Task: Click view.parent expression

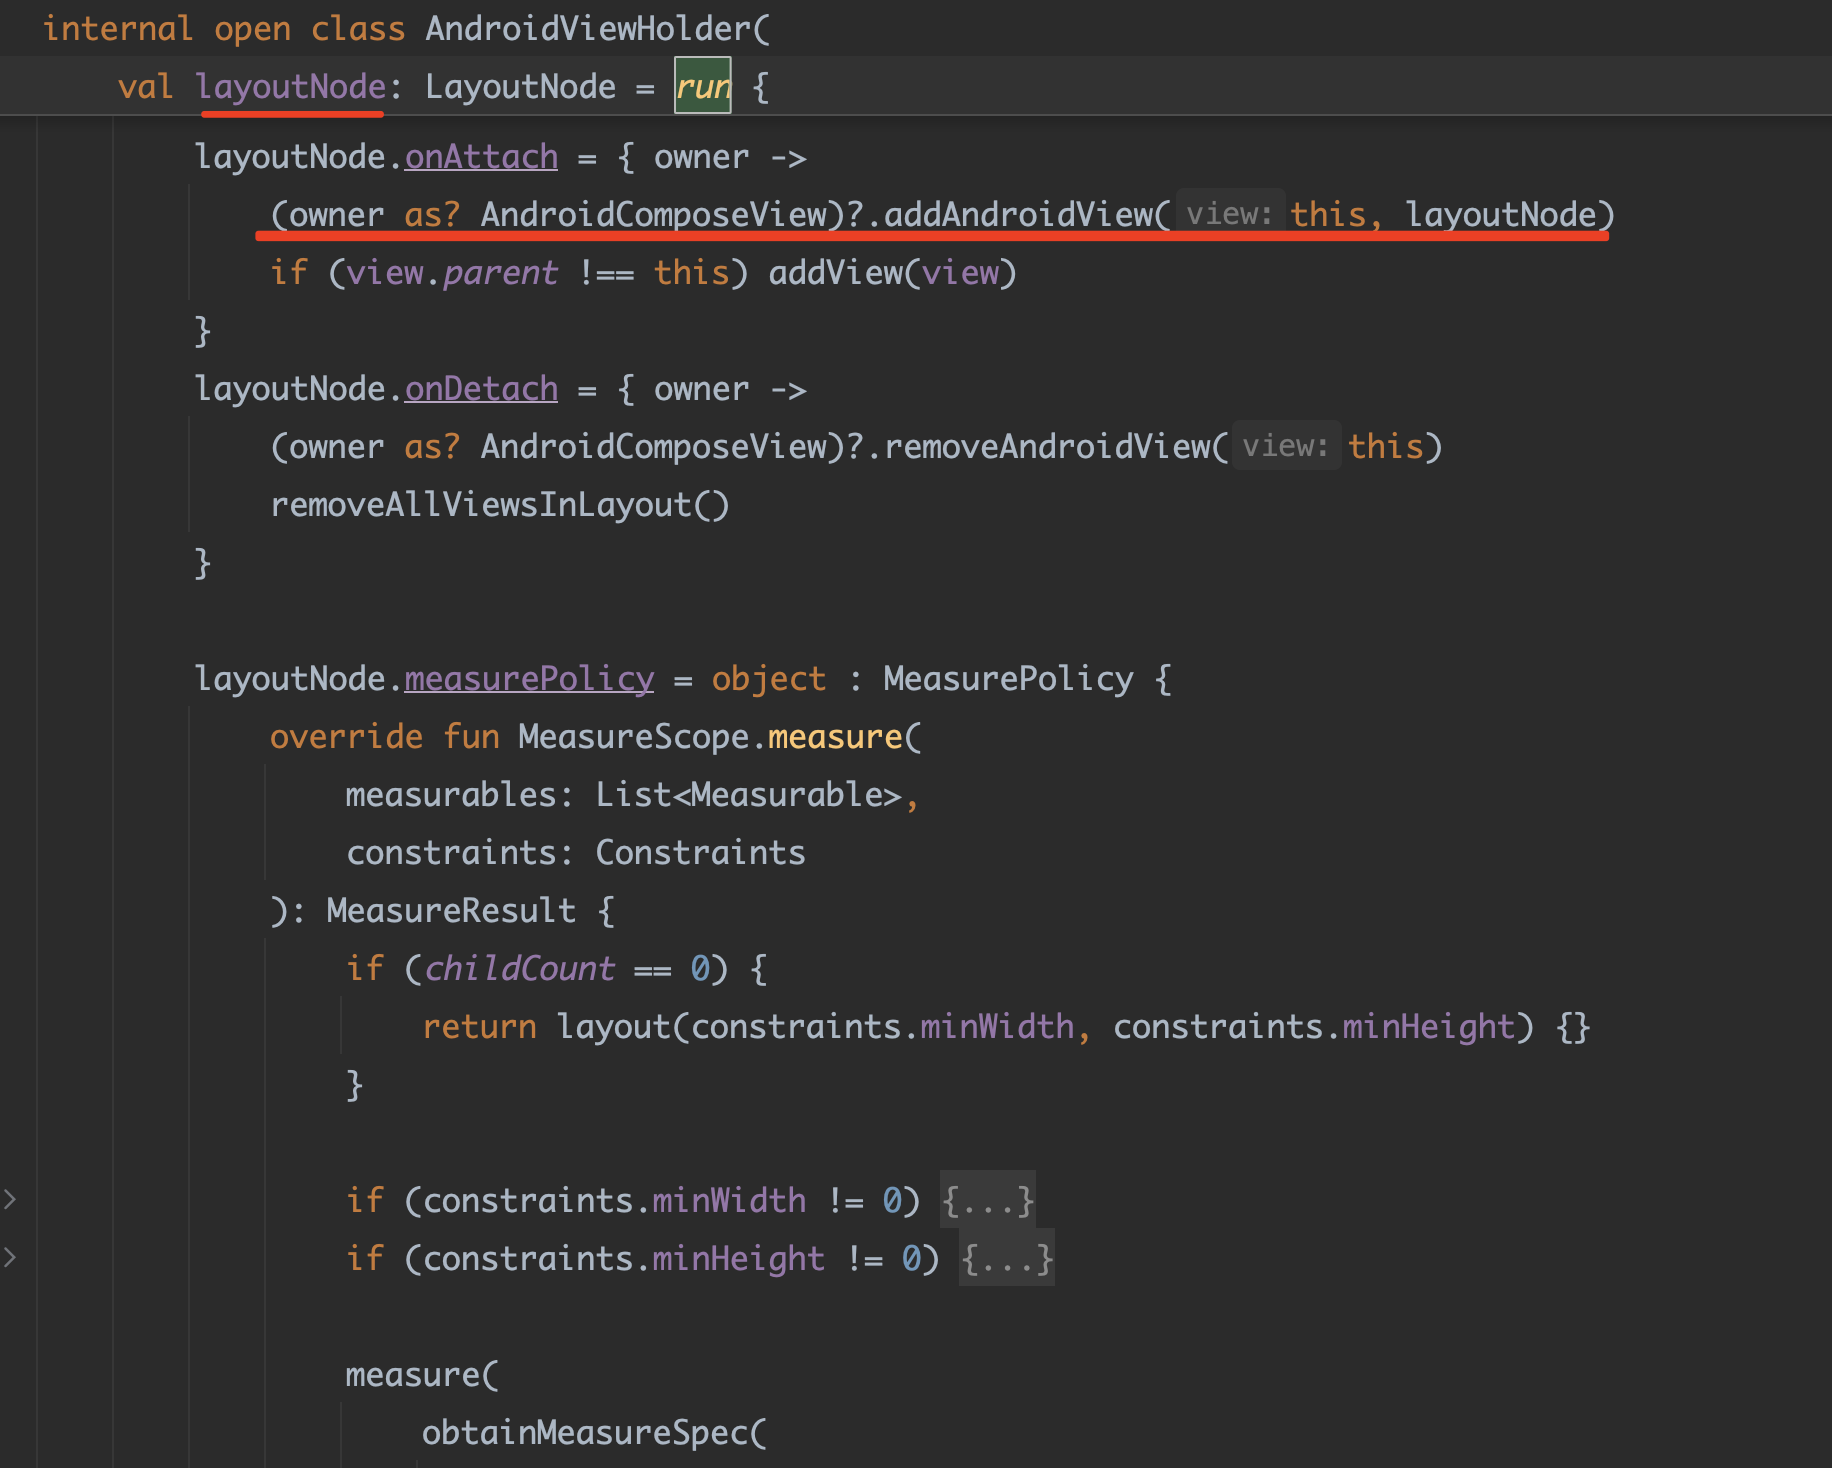Action: pos(452,272)
